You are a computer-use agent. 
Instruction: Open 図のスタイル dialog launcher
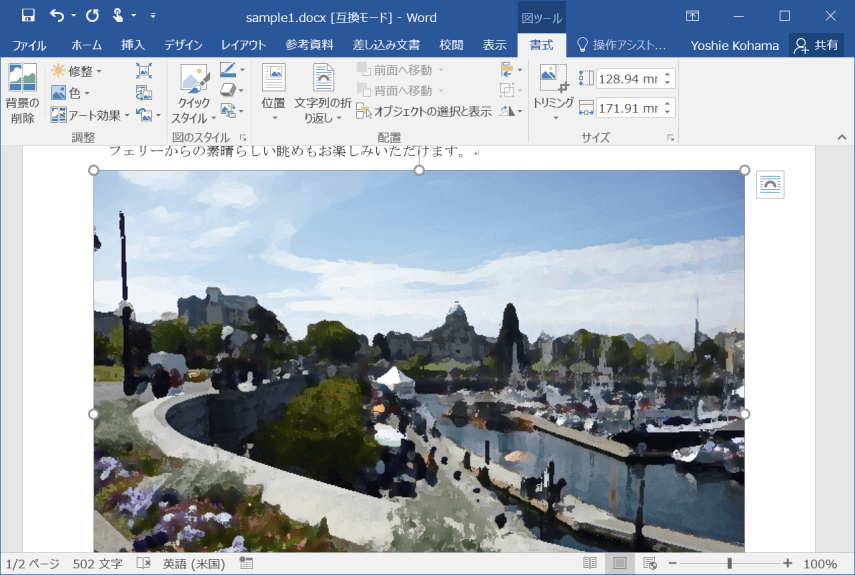click(x=243, y=137)
